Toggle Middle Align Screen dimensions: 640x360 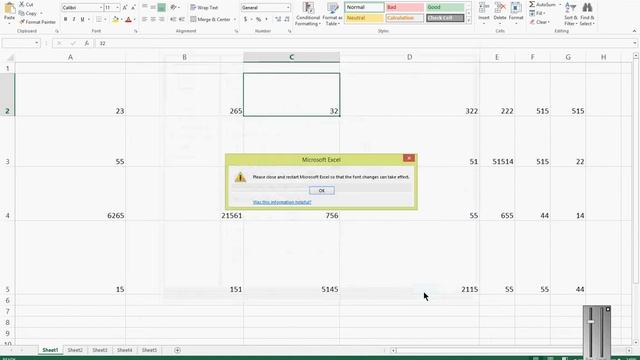click(153, 7)
